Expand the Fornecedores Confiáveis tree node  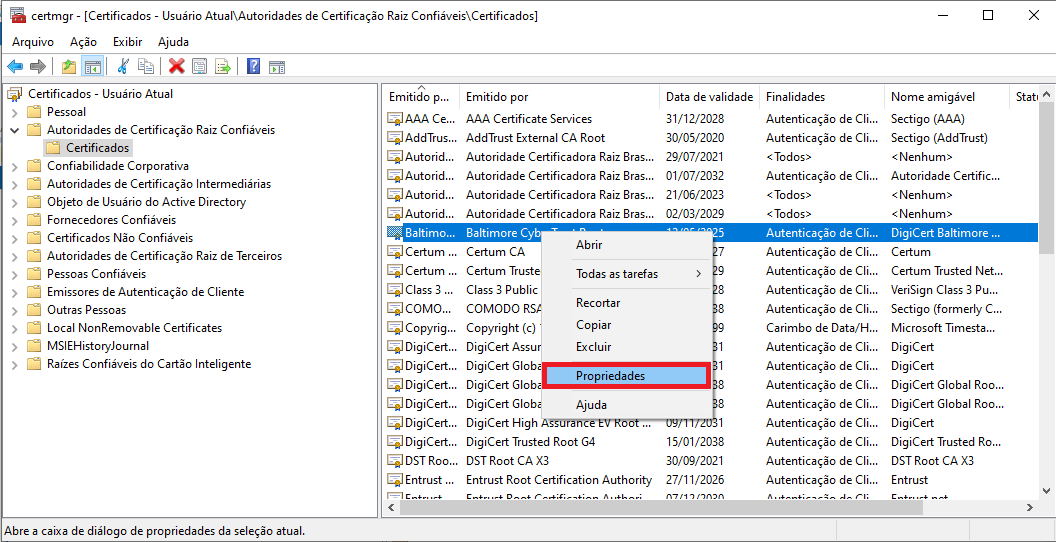[15, 220]
